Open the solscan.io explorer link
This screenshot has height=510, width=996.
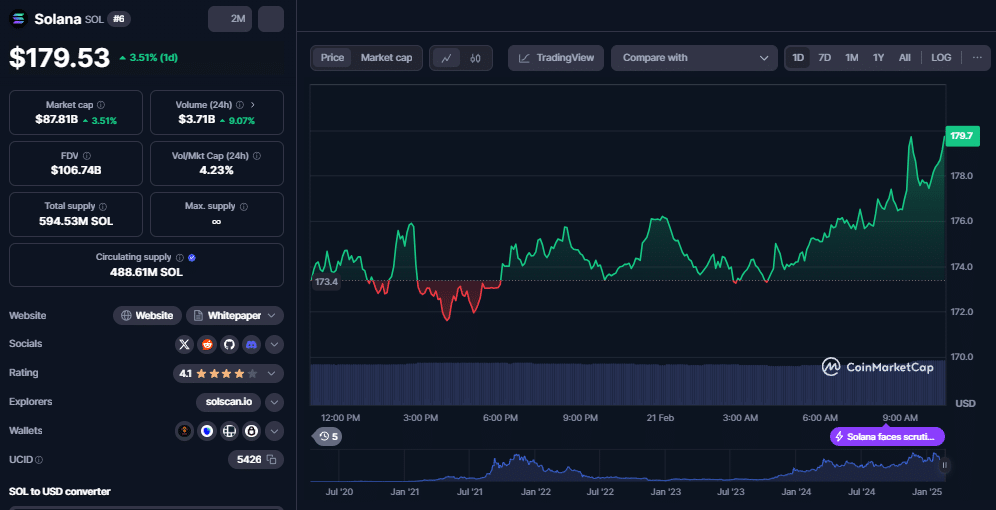click(x=229, y=402)
